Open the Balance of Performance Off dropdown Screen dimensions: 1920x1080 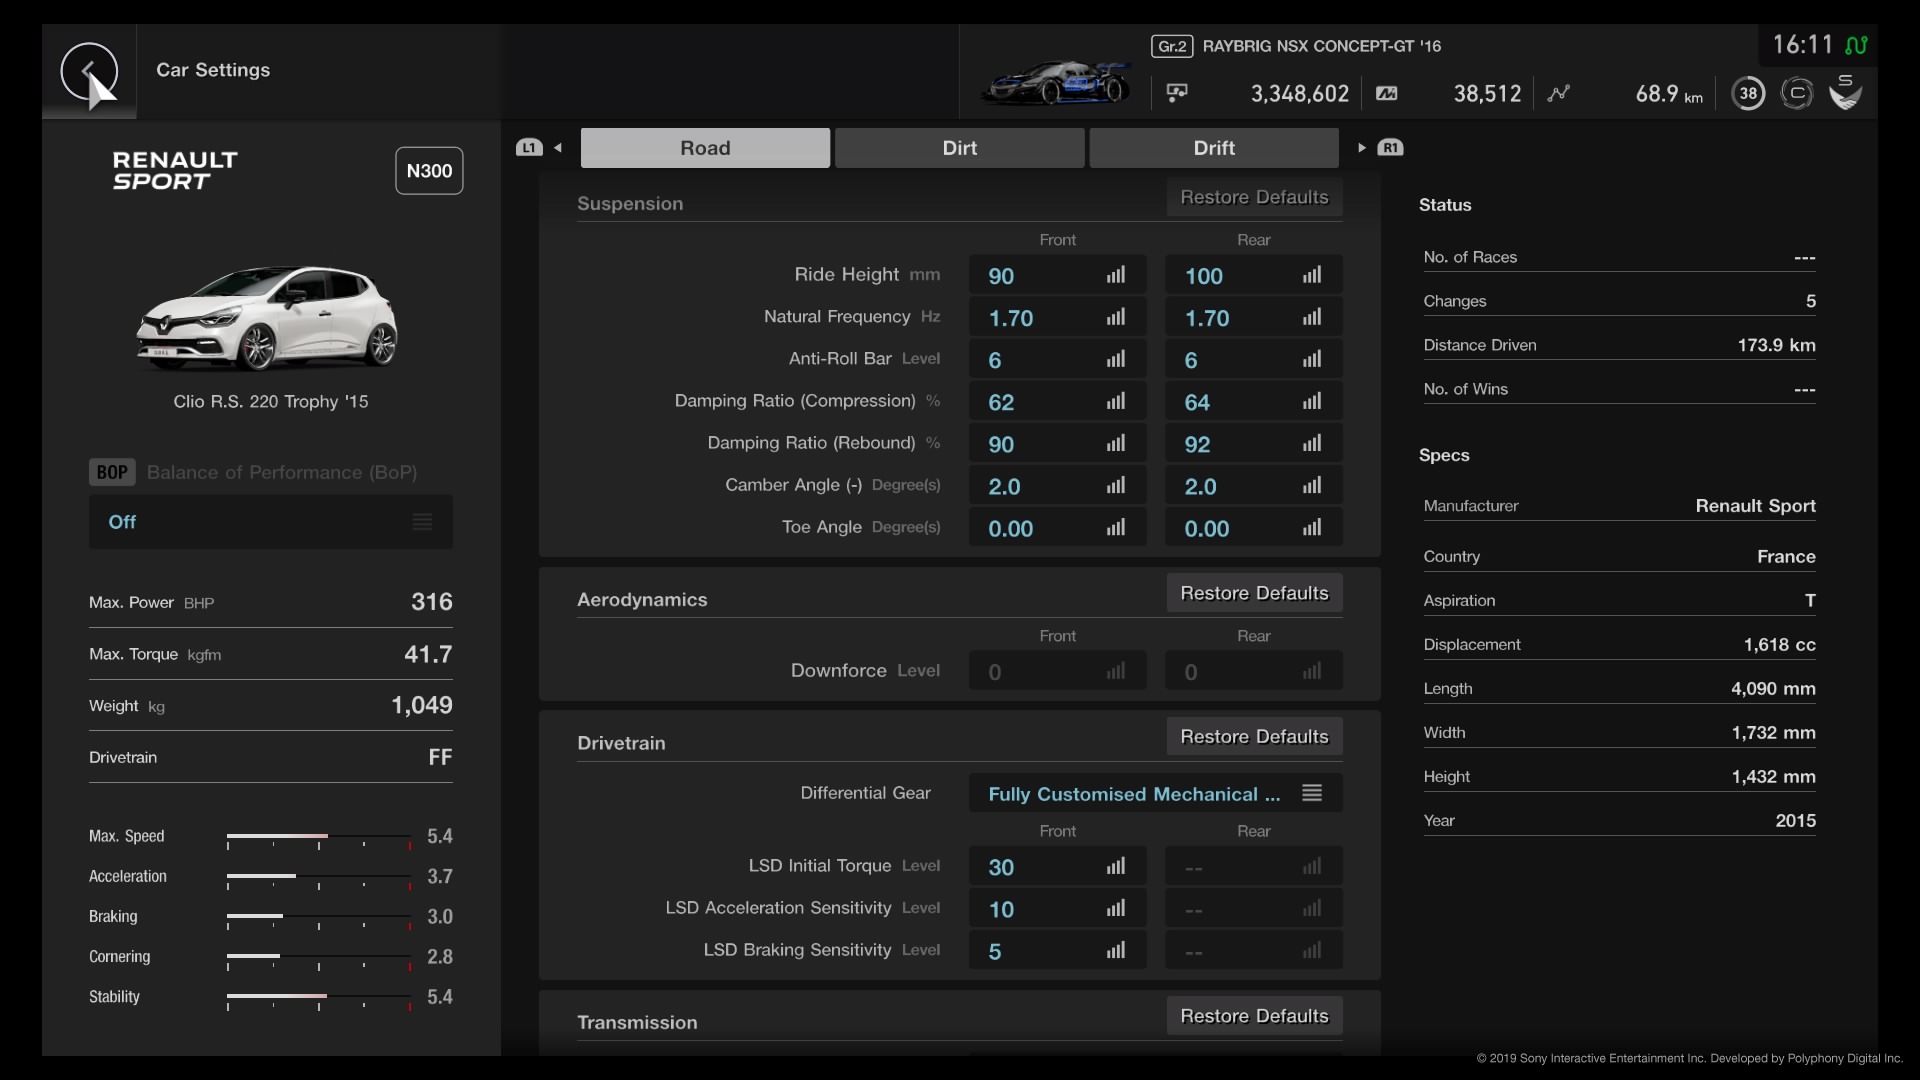[x=271, y=522]
